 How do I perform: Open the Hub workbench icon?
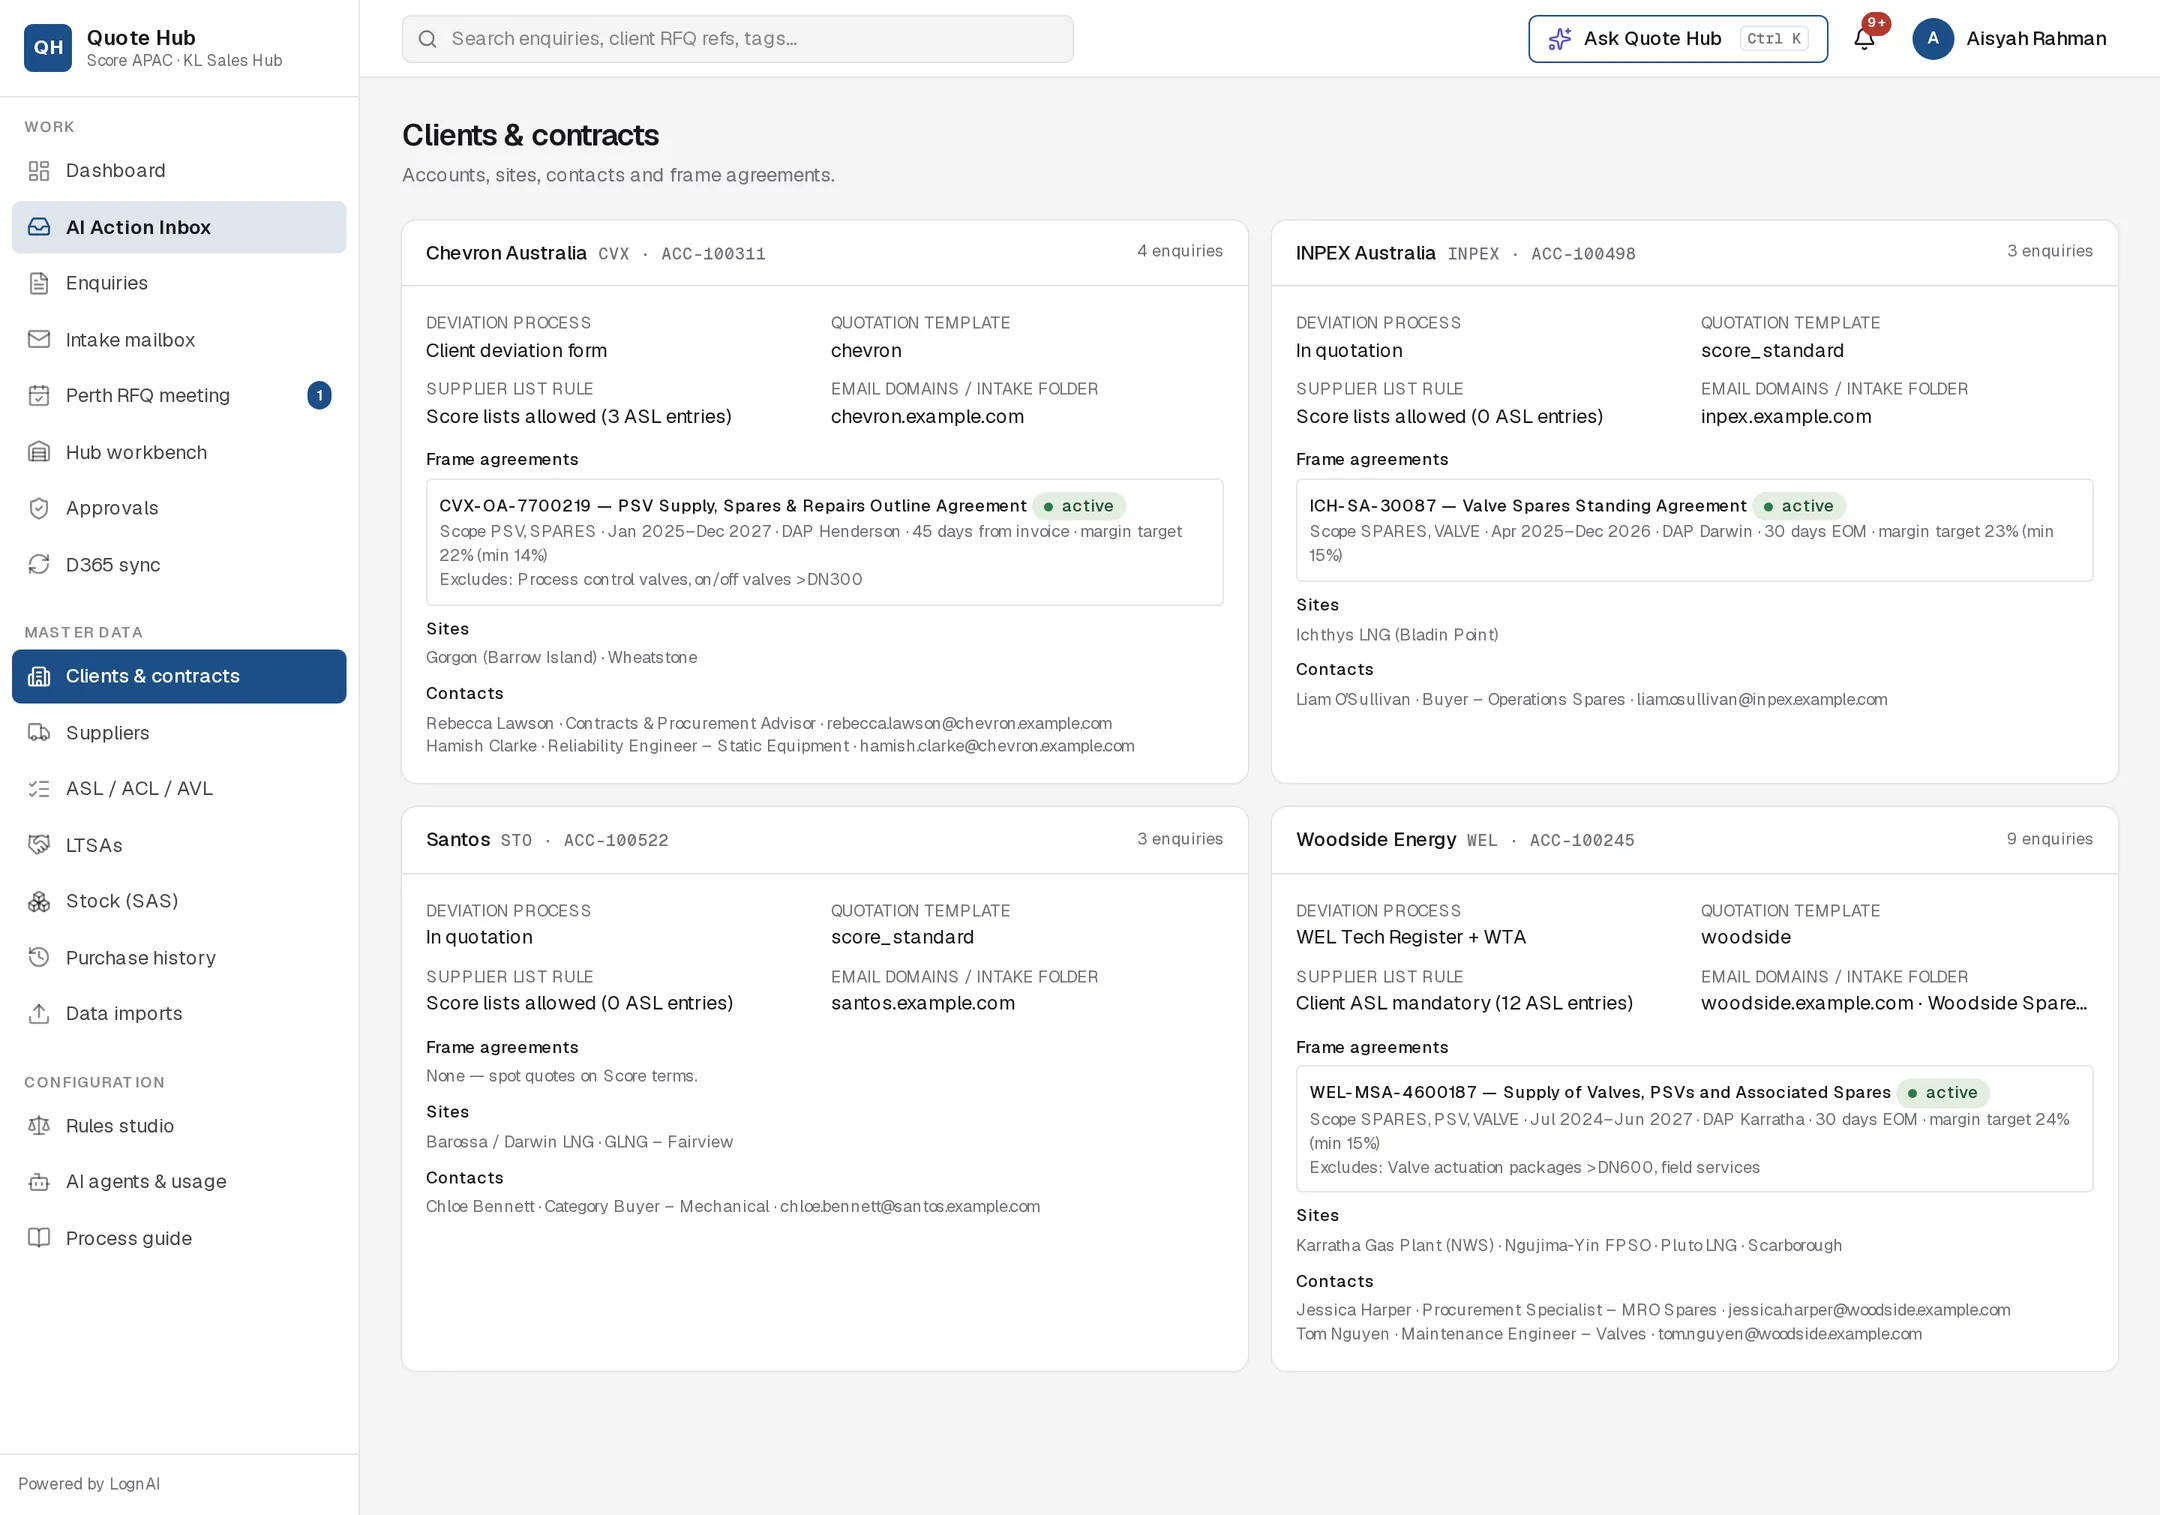[x=39, y=452]
